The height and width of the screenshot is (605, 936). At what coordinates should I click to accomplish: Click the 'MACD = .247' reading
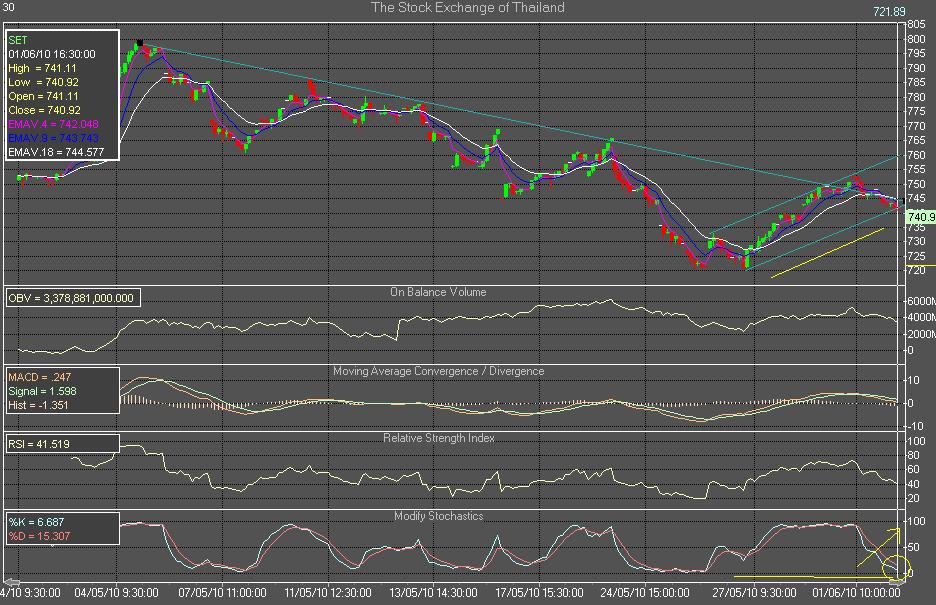(39, 377)
